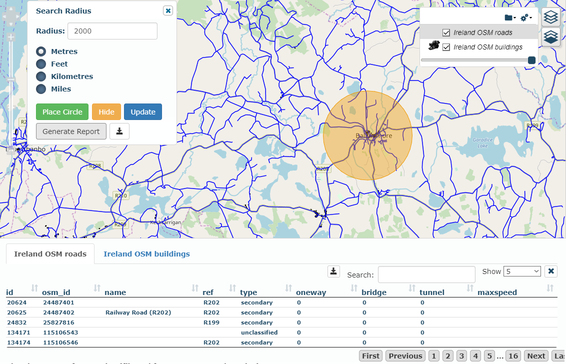
Task: Click the base layers icon below layer switcher
Action: (551, 37)
